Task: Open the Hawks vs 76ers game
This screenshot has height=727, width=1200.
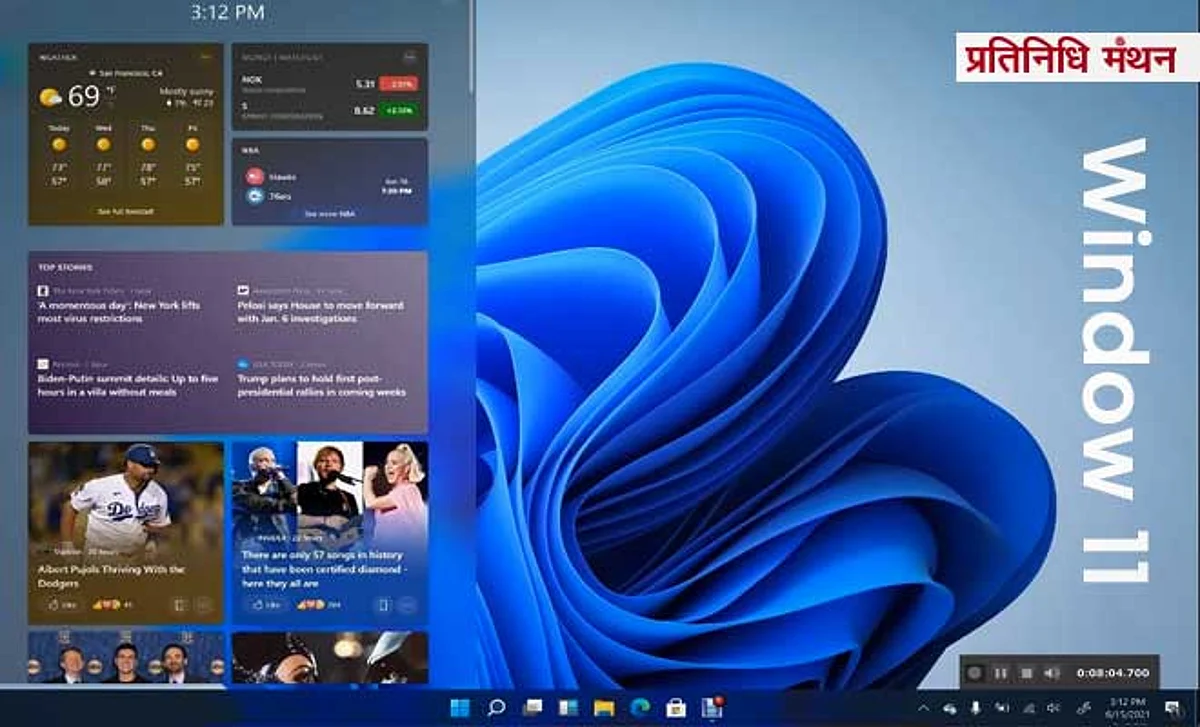Action: click(x=329, y=186)
